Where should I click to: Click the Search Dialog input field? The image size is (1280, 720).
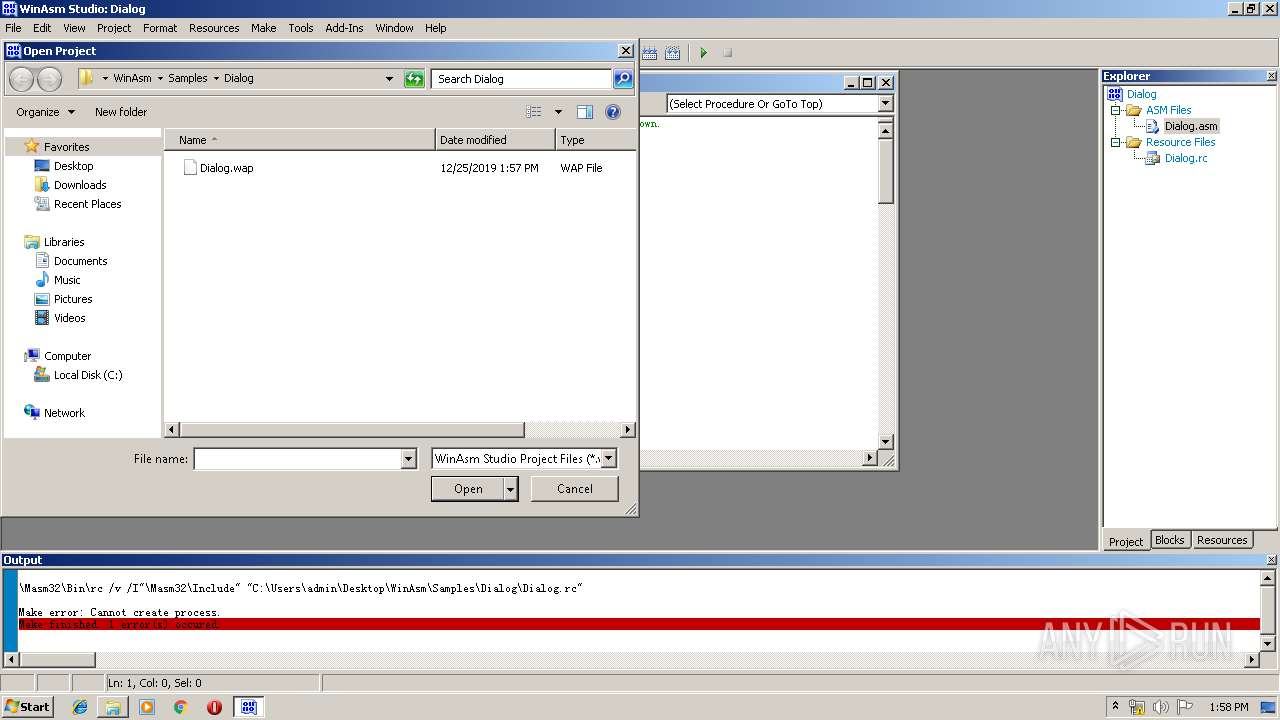coord(521,79)
